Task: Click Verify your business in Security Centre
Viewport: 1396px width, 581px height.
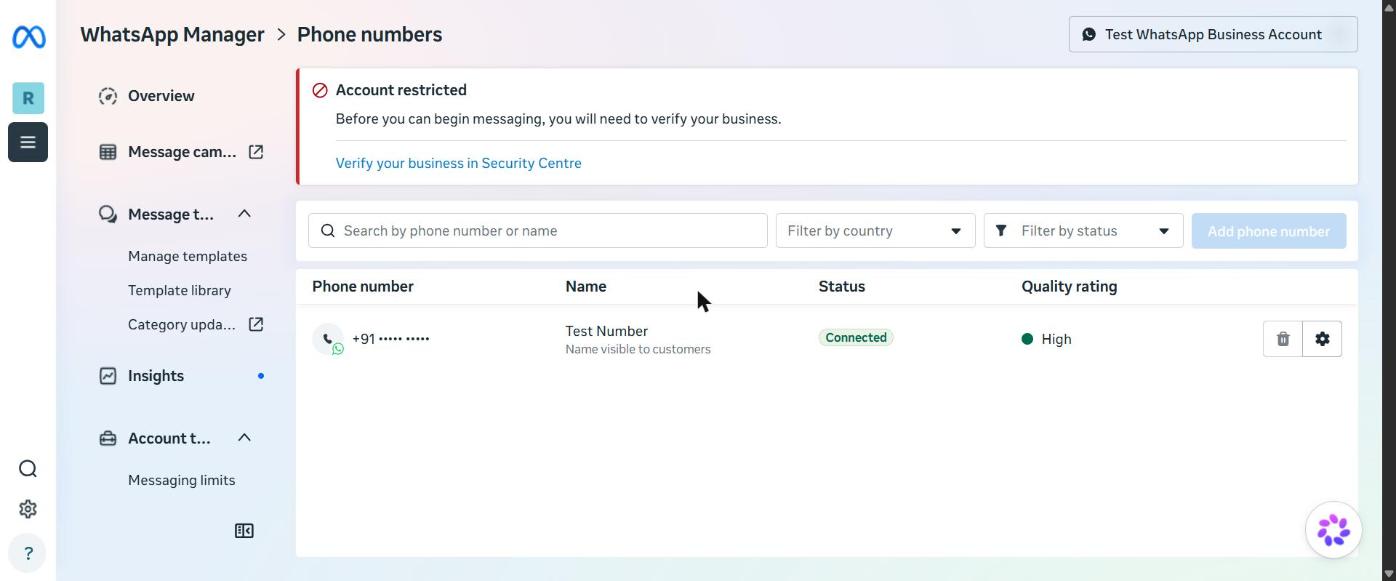Action: [458, 163]
